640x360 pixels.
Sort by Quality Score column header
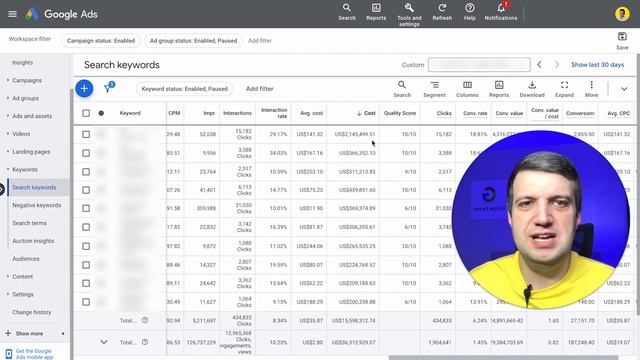click(400, 113)
